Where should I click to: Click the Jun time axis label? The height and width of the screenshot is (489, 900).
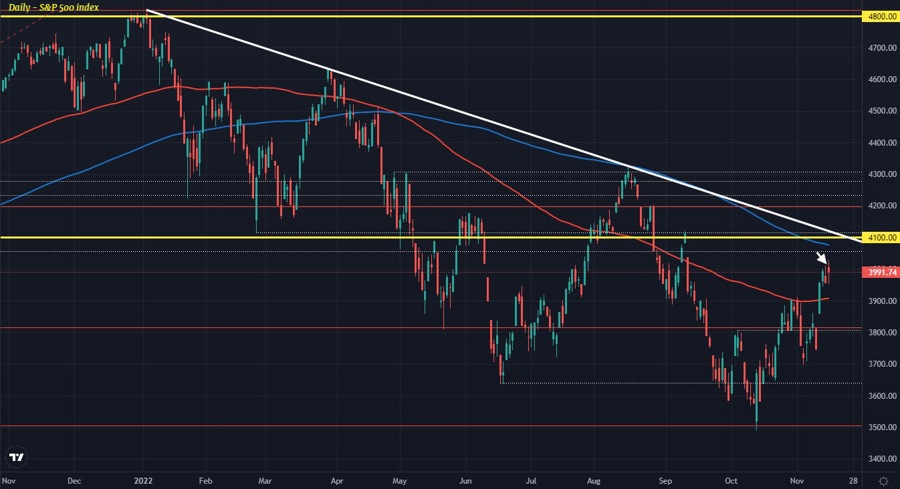pos(465,480)
